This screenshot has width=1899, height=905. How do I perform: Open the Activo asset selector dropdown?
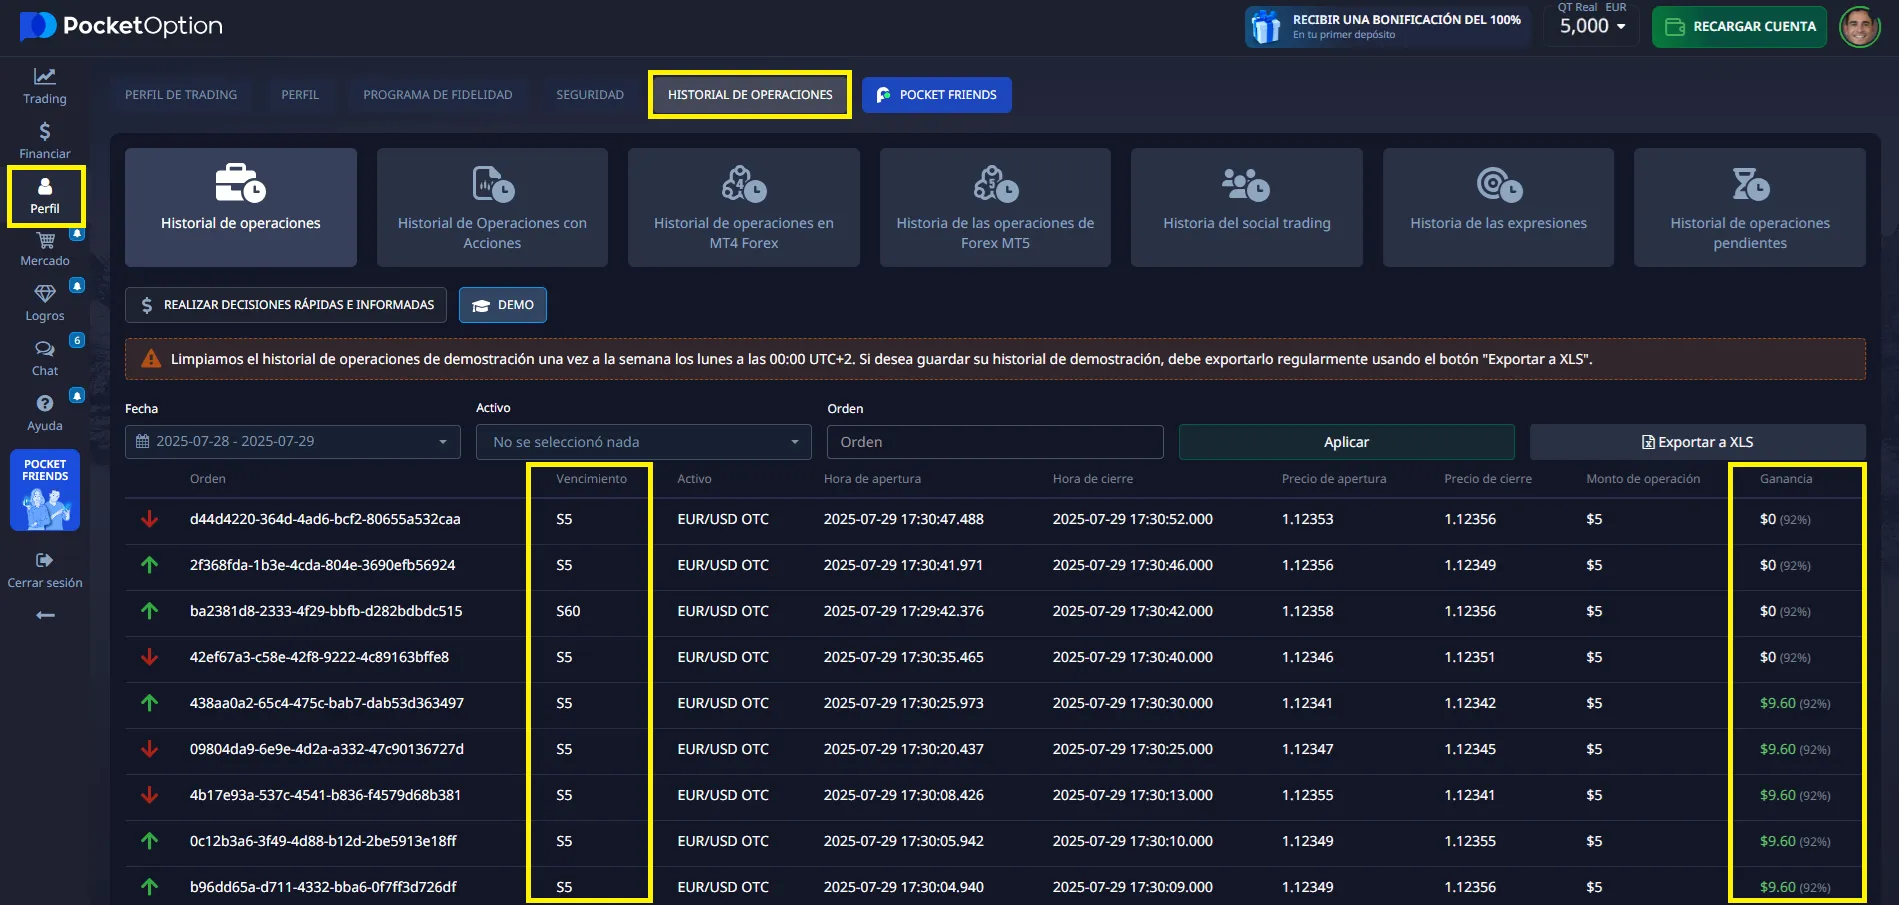click(x=644, y=441)
